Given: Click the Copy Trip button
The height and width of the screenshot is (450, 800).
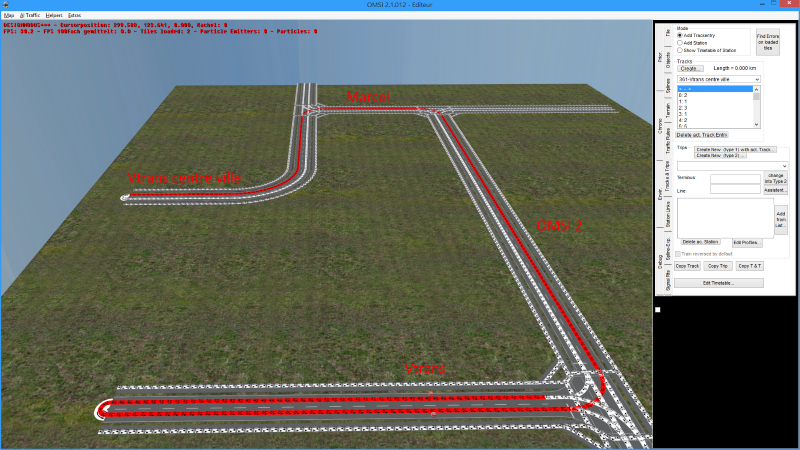Looking at the screenshot, I should coord(718,266).
